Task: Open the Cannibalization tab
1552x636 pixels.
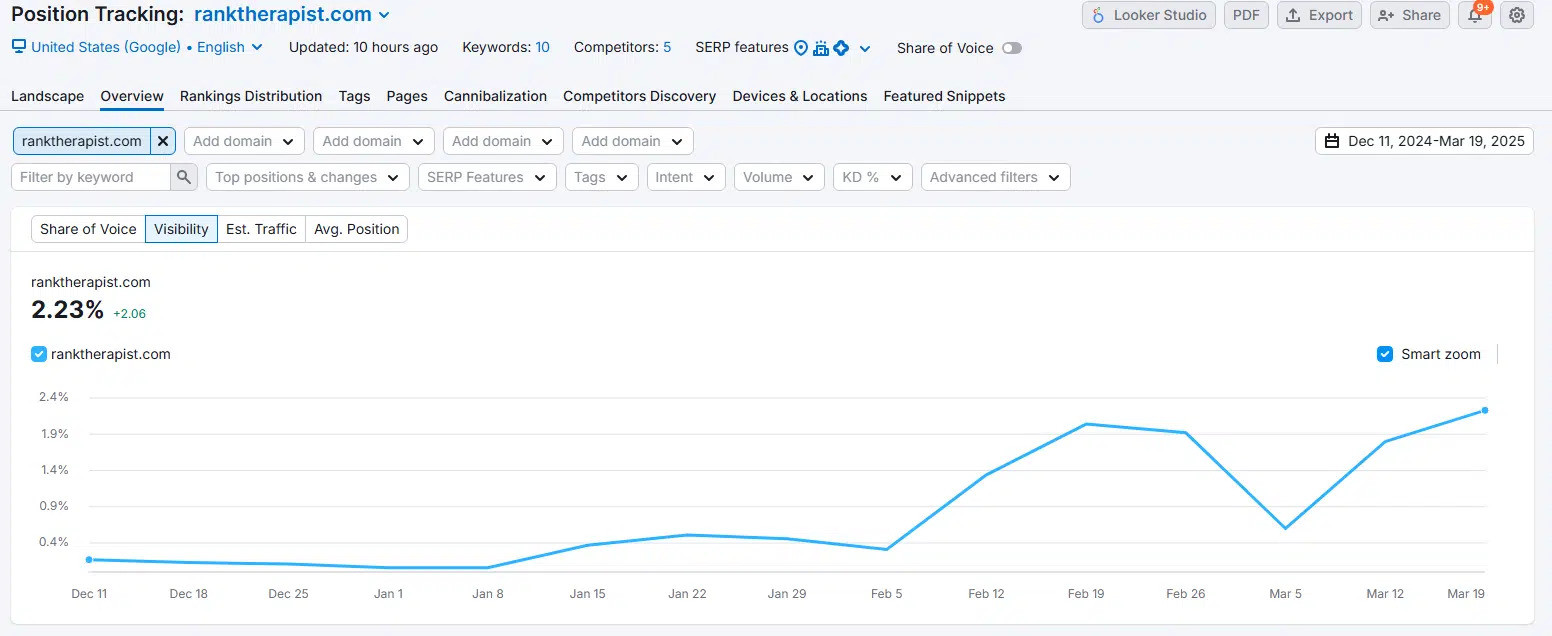Action: [x=495, y=96]
